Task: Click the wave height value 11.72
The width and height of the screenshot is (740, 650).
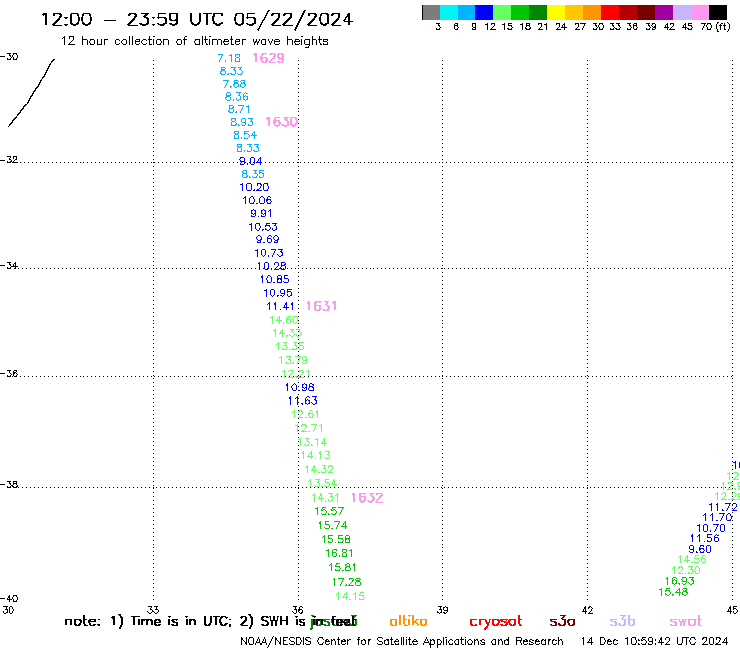Action: [x=723, y=507]
